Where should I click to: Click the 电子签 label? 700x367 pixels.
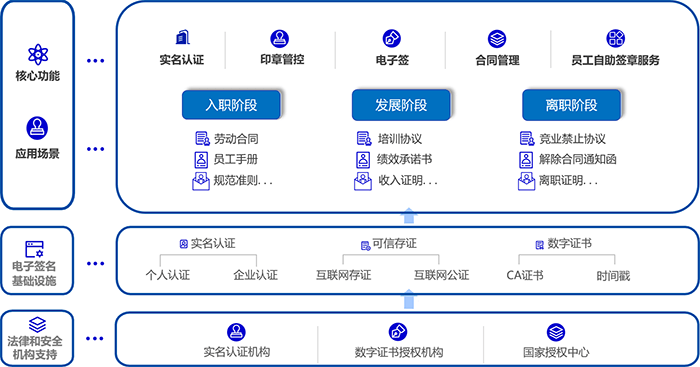[x=392, y=60]
